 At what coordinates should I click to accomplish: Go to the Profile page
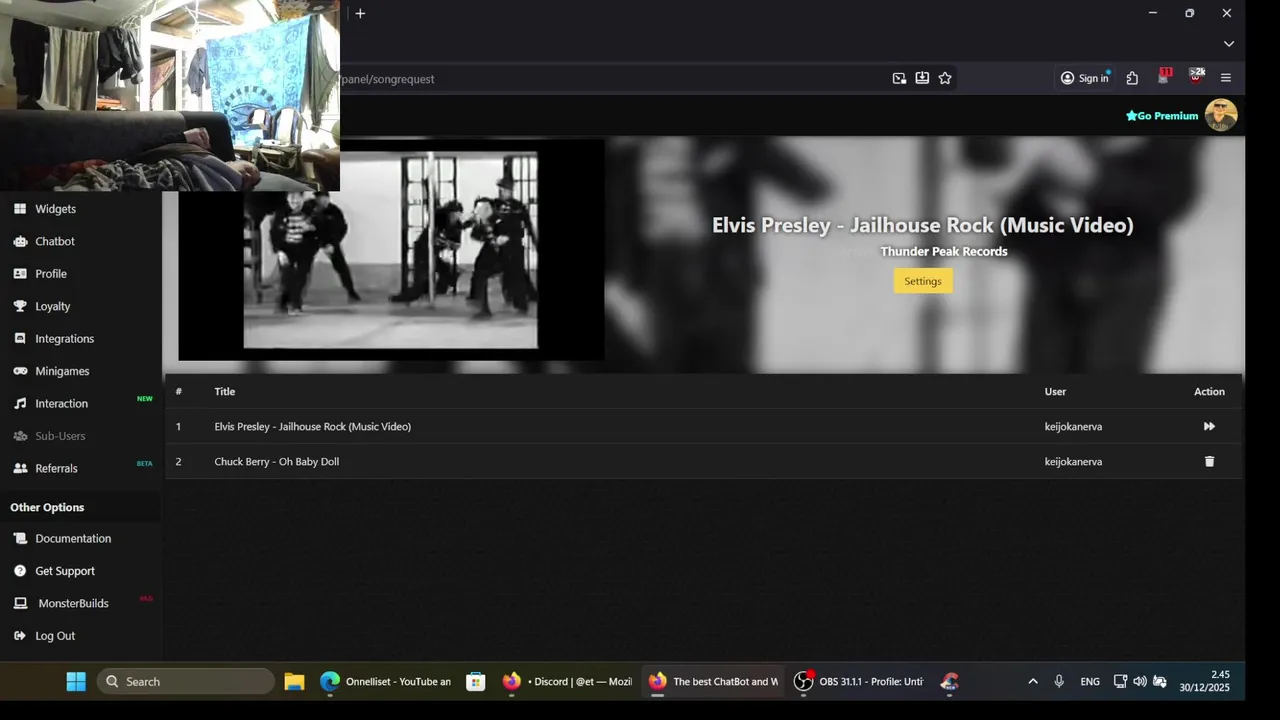pos(51,274)
